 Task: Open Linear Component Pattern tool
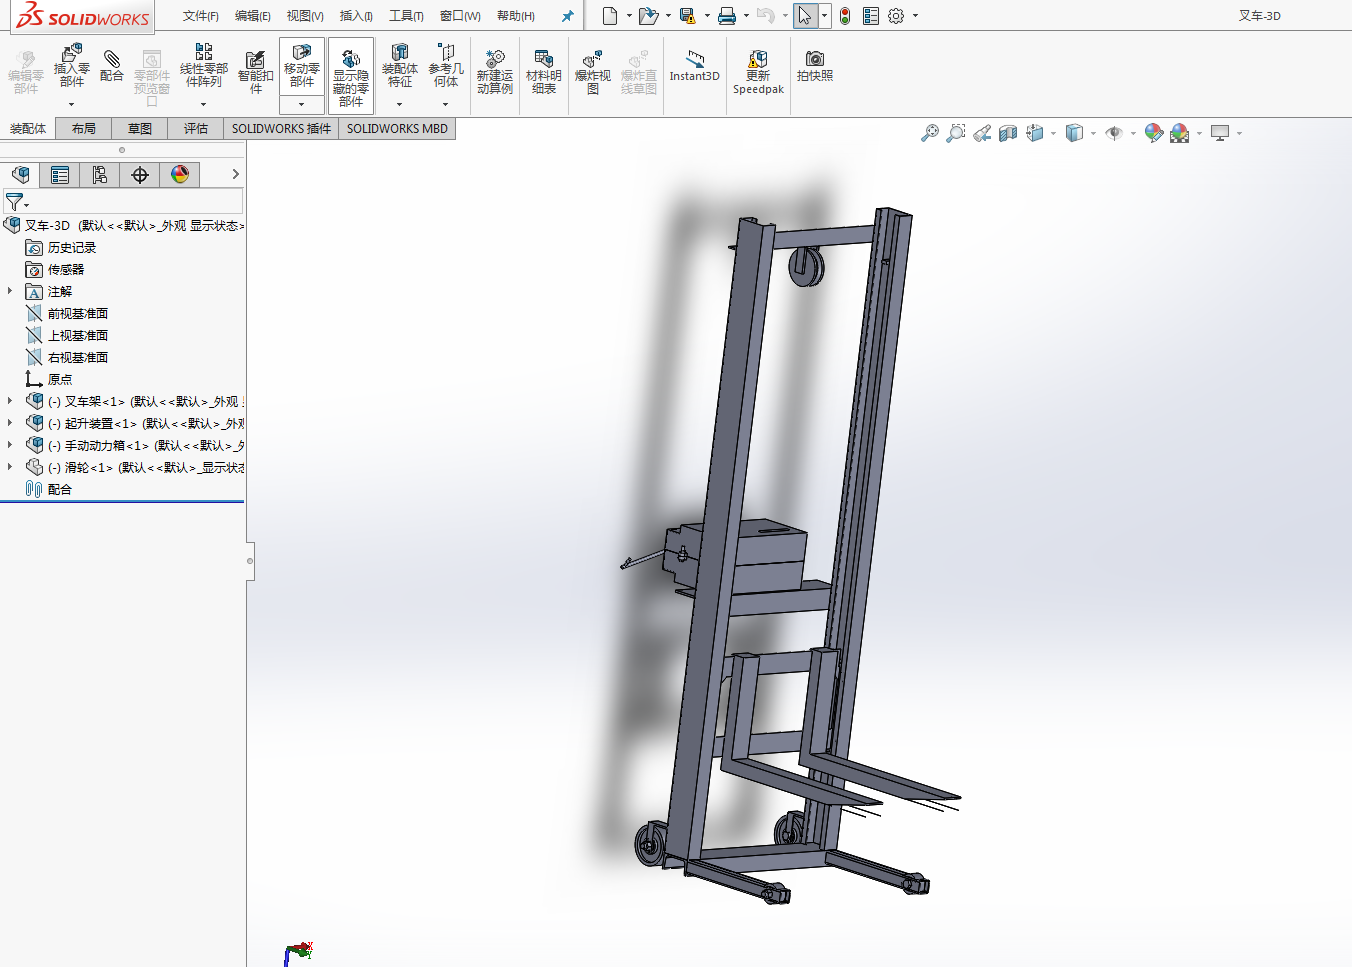[x=203, y=66]
